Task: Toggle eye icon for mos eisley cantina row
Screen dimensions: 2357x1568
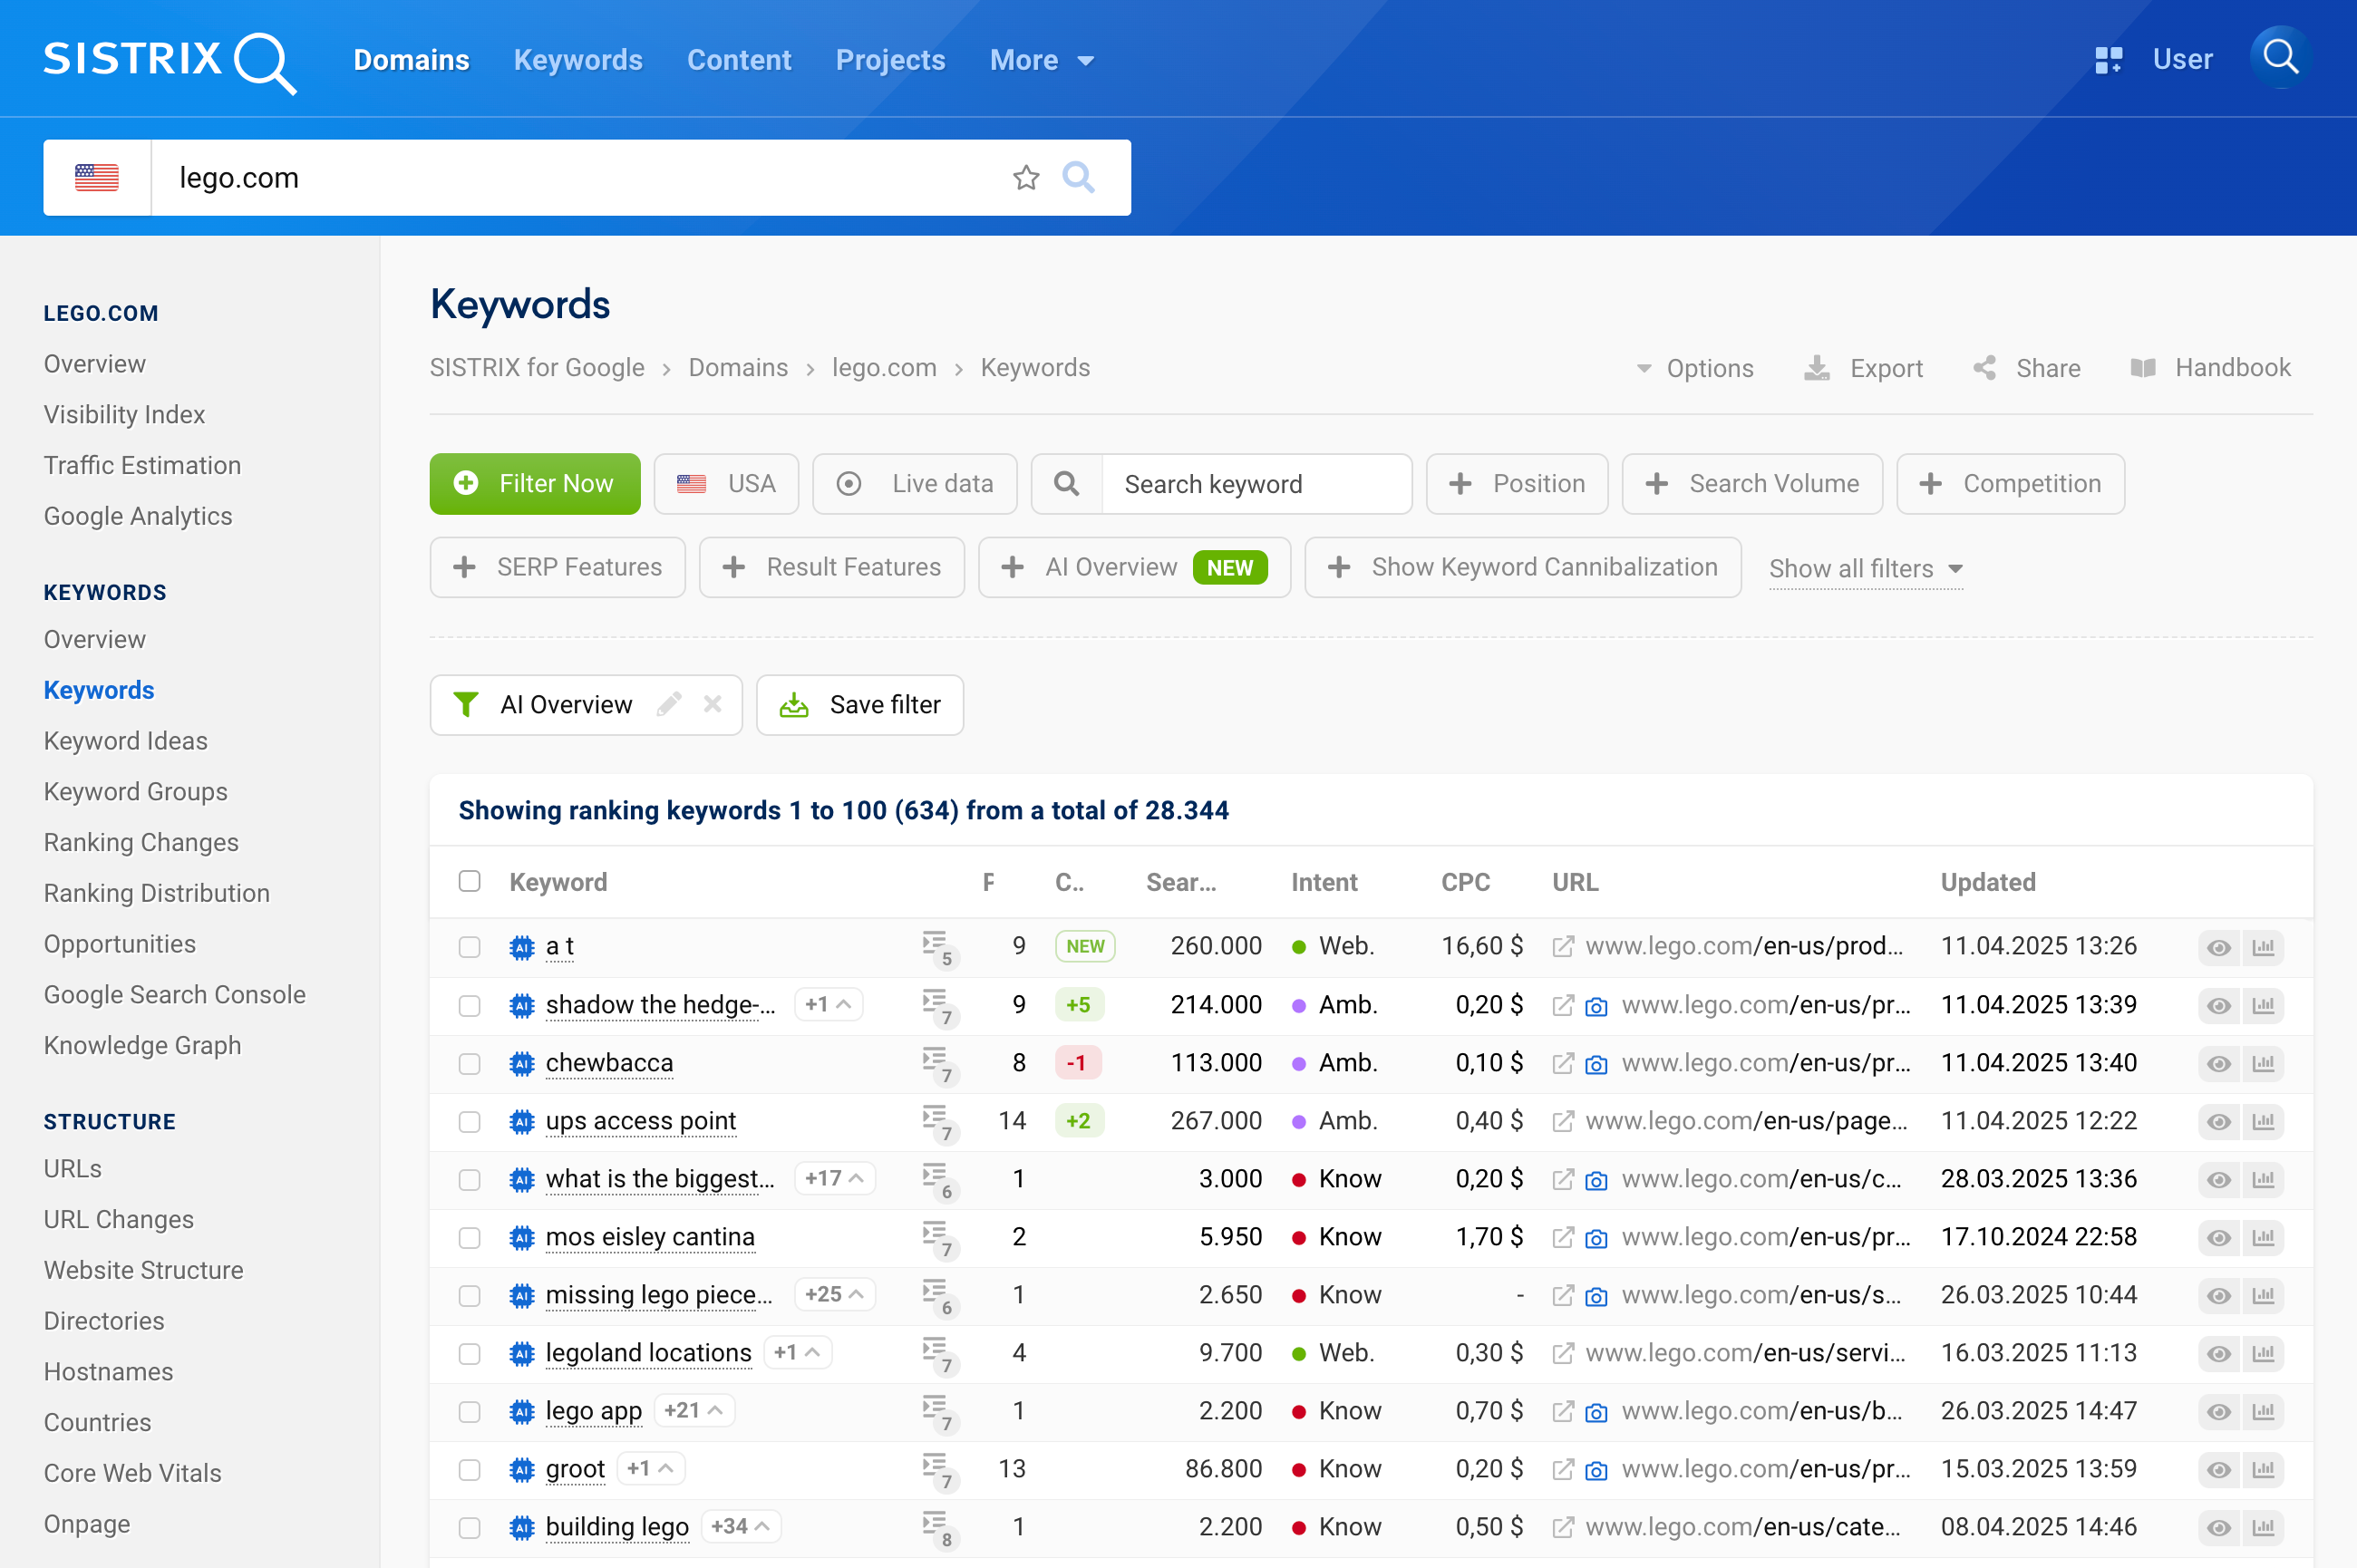Action: (x=2218, y=1238)
